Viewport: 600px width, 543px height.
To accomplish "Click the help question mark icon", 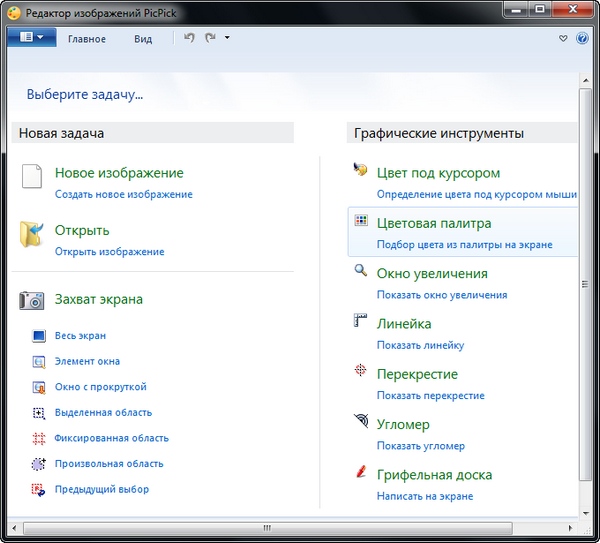I will click(x=582, y=39).
